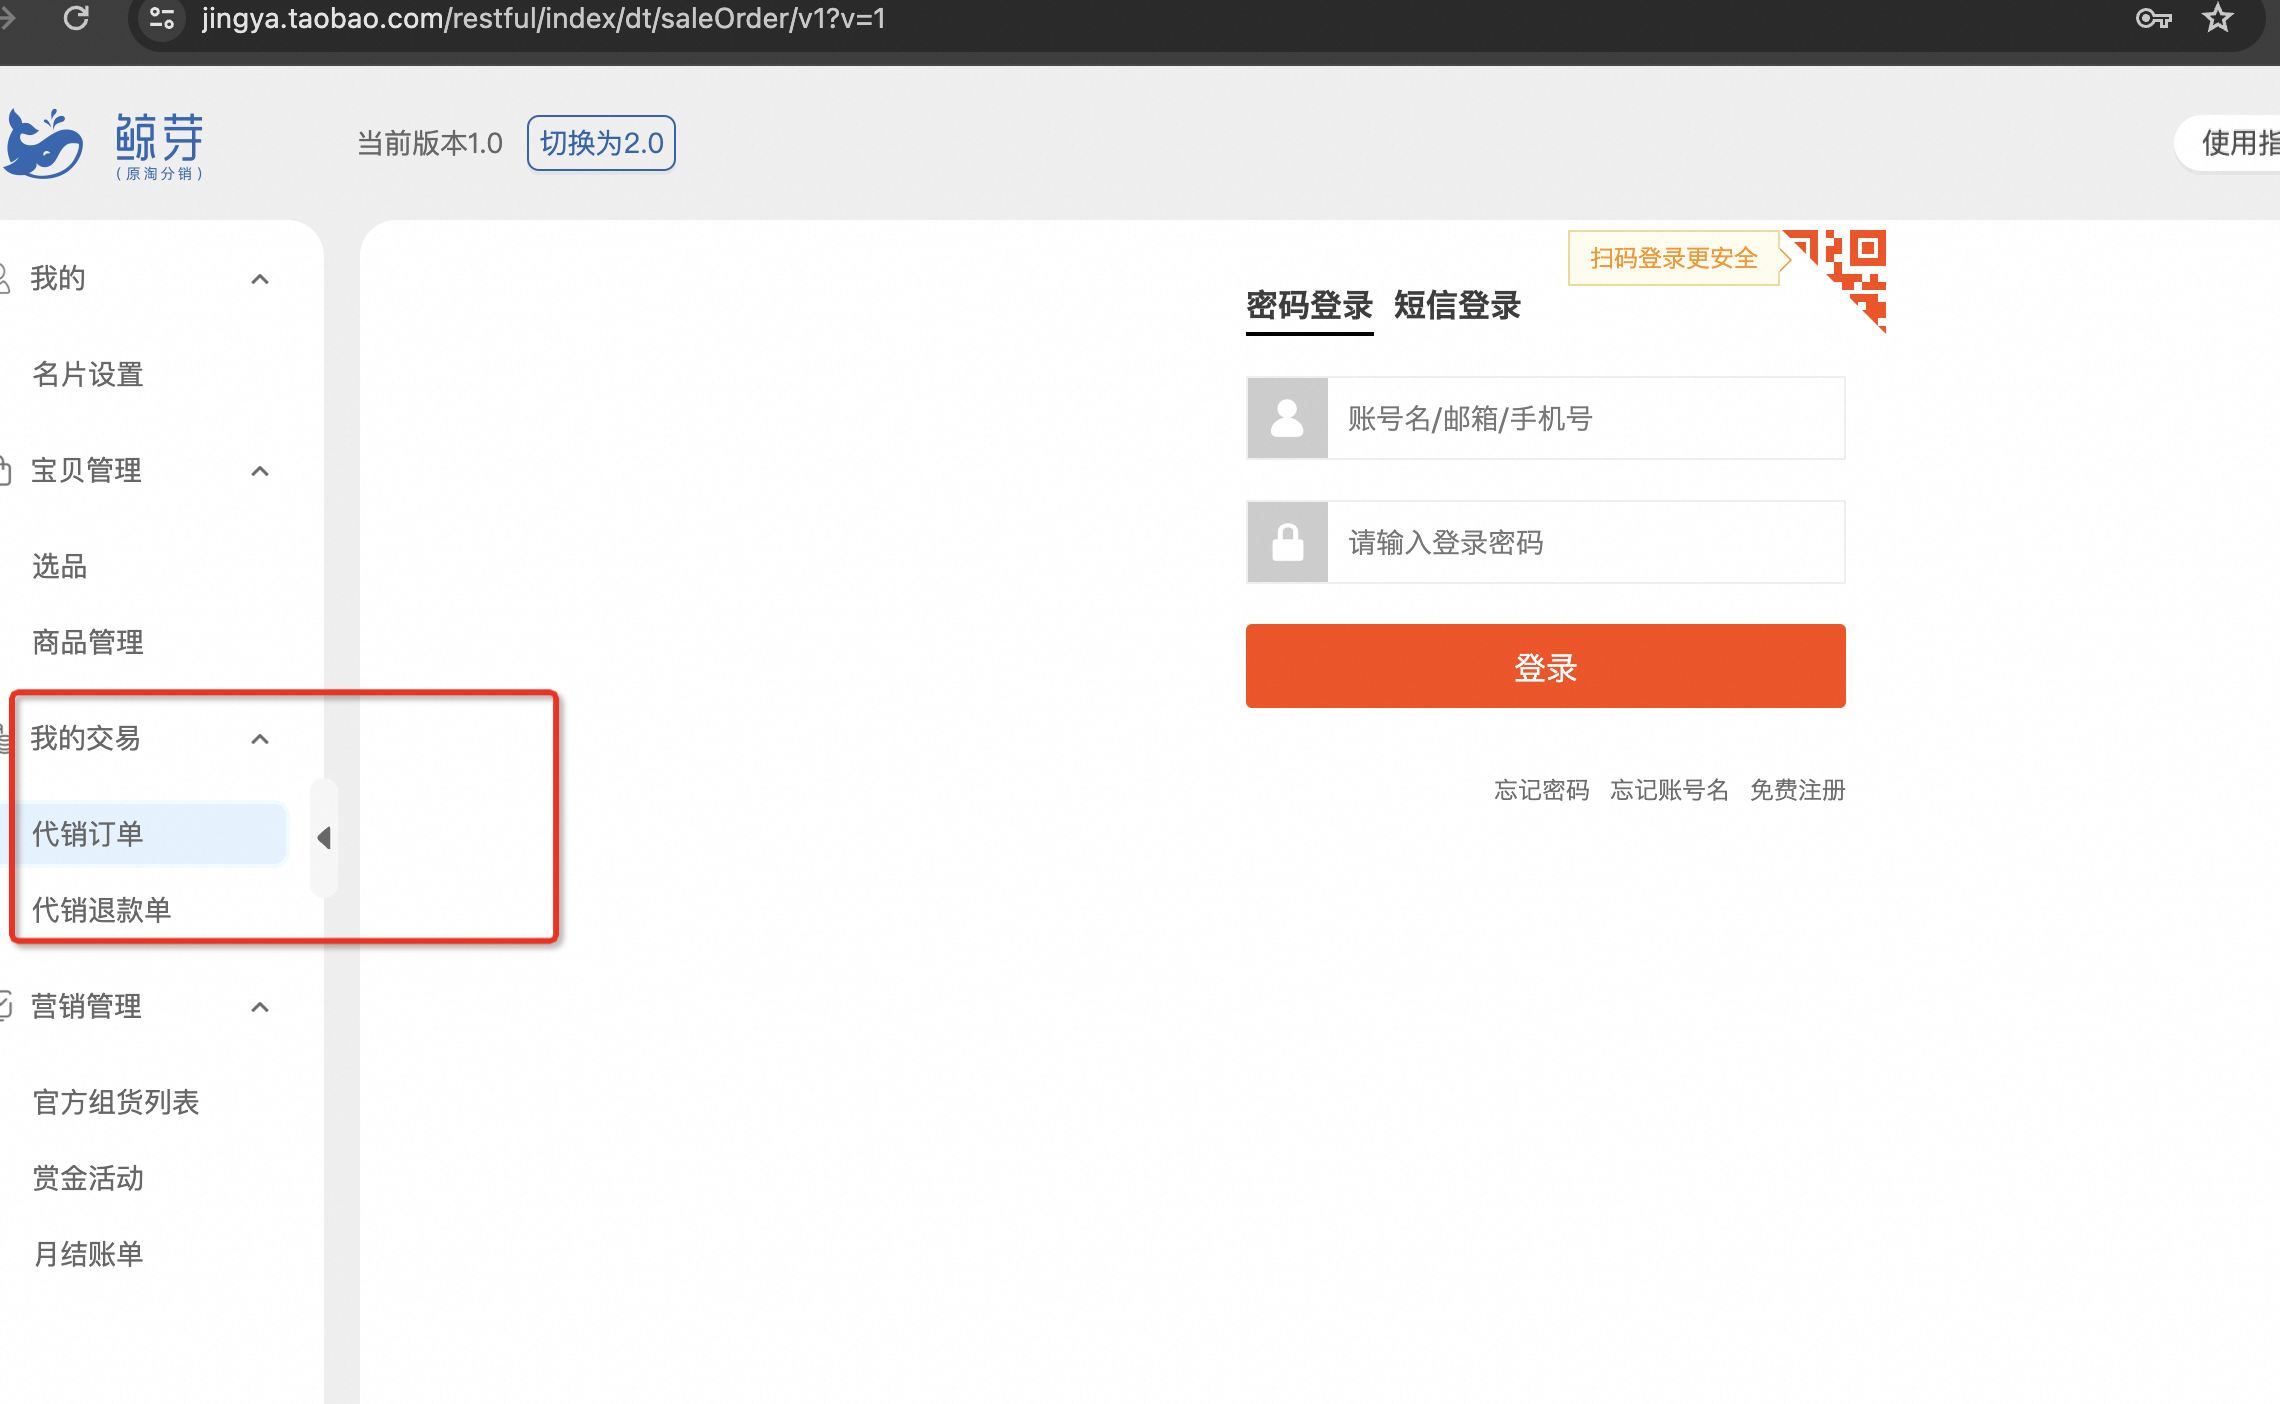2280x1404 pixels.
Task: Click the user avatar icon in account field
Action: tap(1287, 418)
